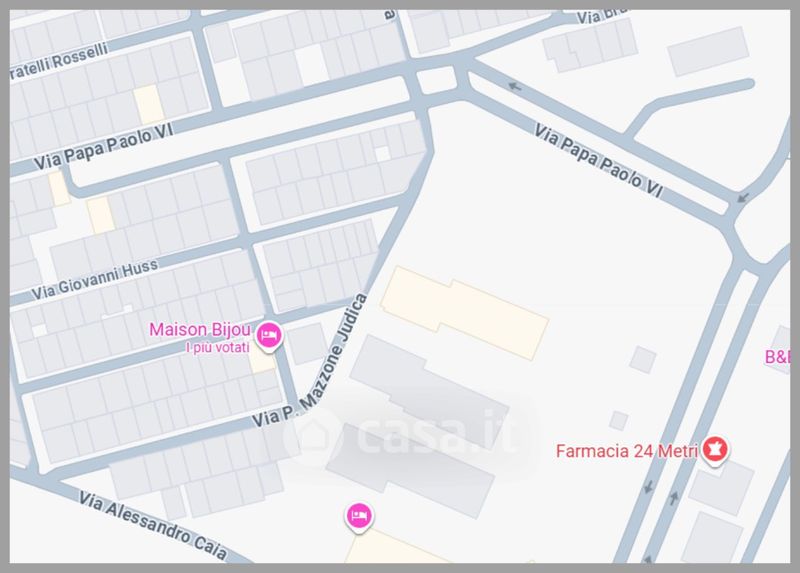Image resolution: width=800 pixels, height=573 pixels.
Task: Open the Maison Bijou place label
Action: 199,330
